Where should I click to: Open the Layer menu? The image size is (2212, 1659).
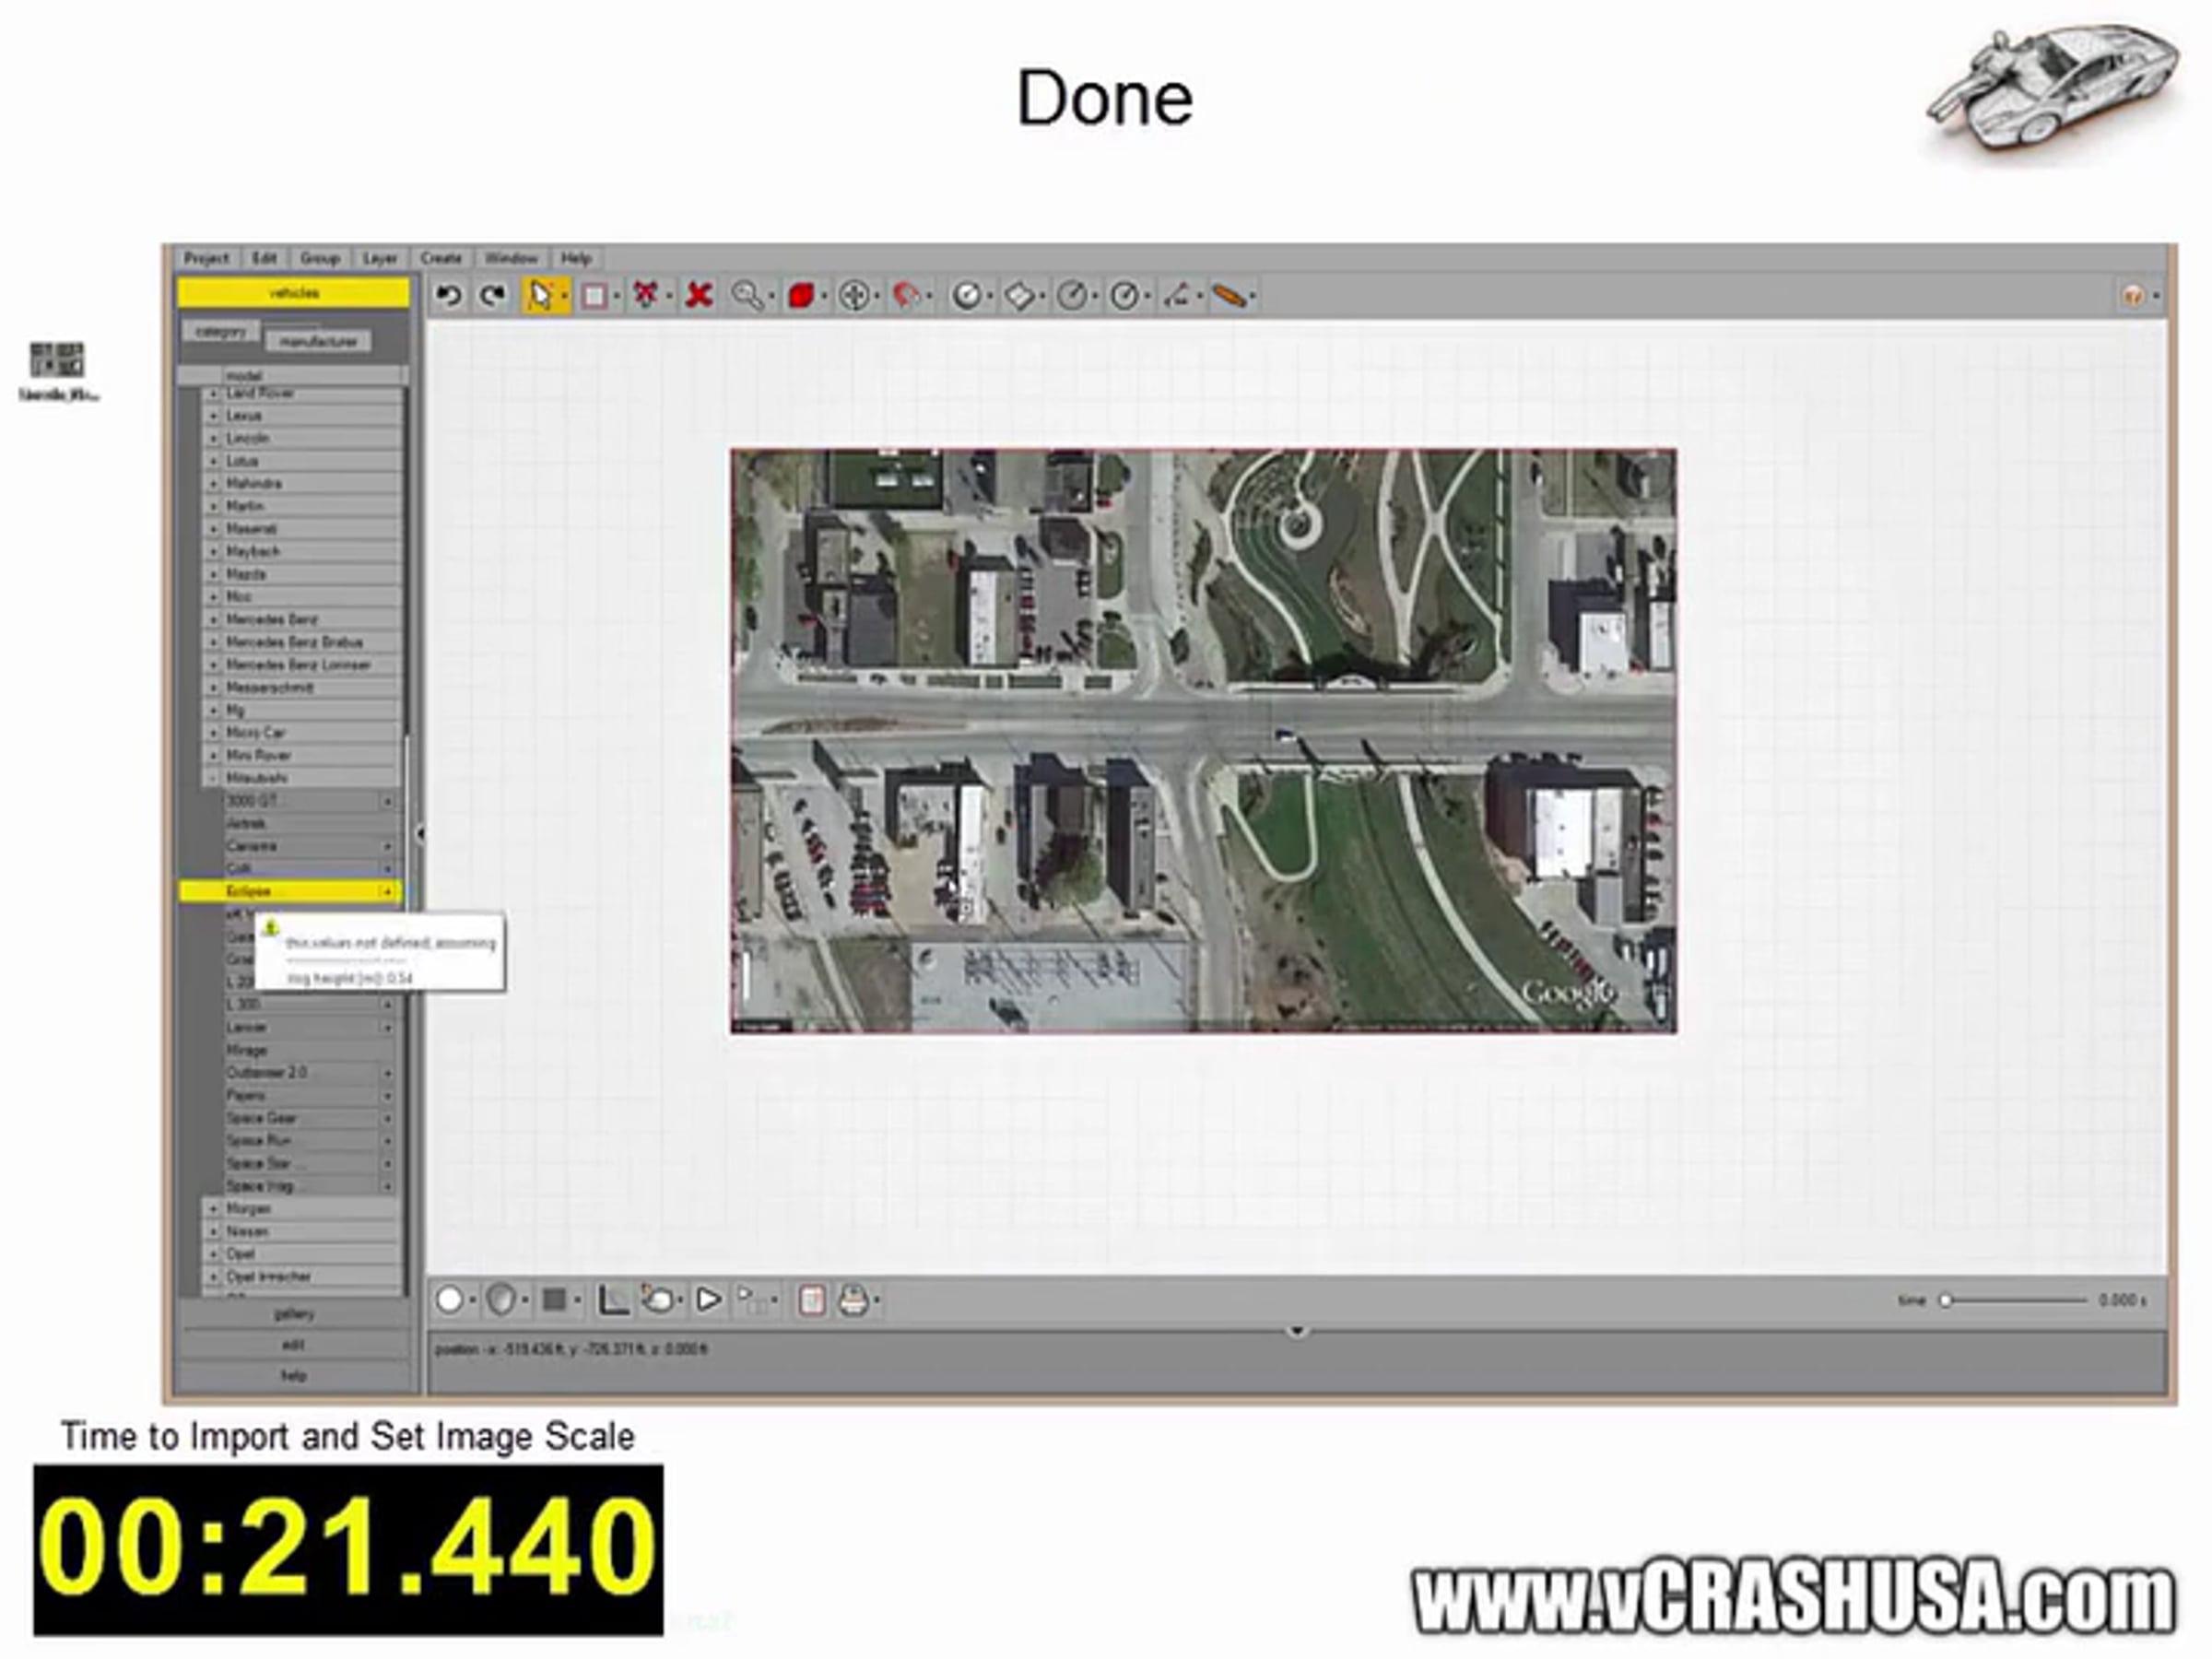point(380,258)
